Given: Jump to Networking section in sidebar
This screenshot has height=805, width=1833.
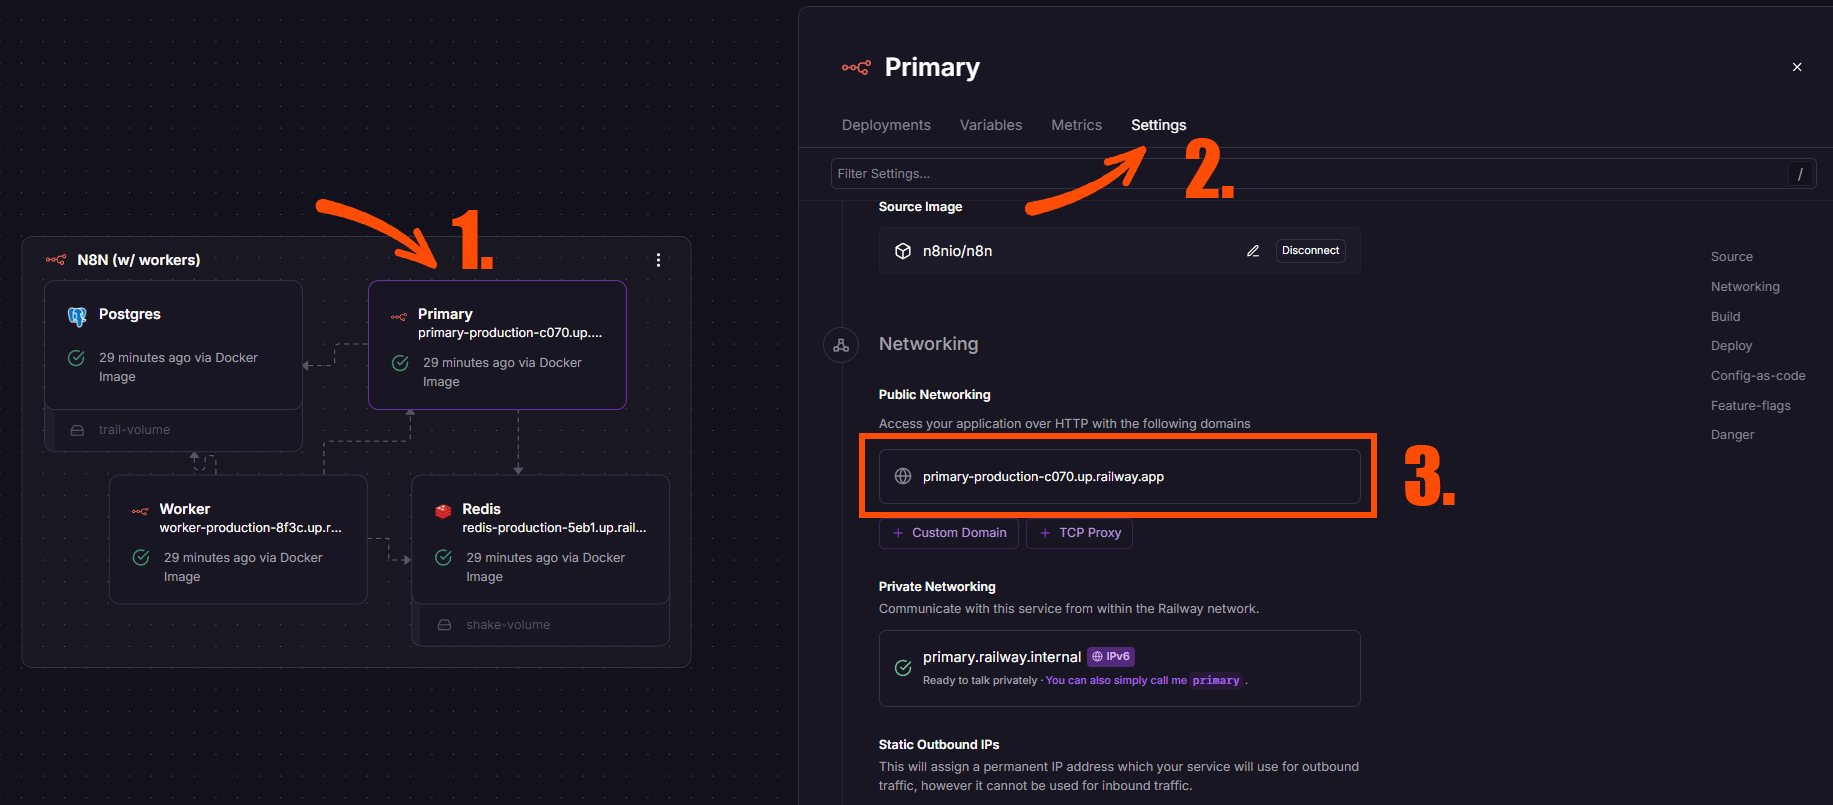Looking at the screenshot, I should 1745,287.
